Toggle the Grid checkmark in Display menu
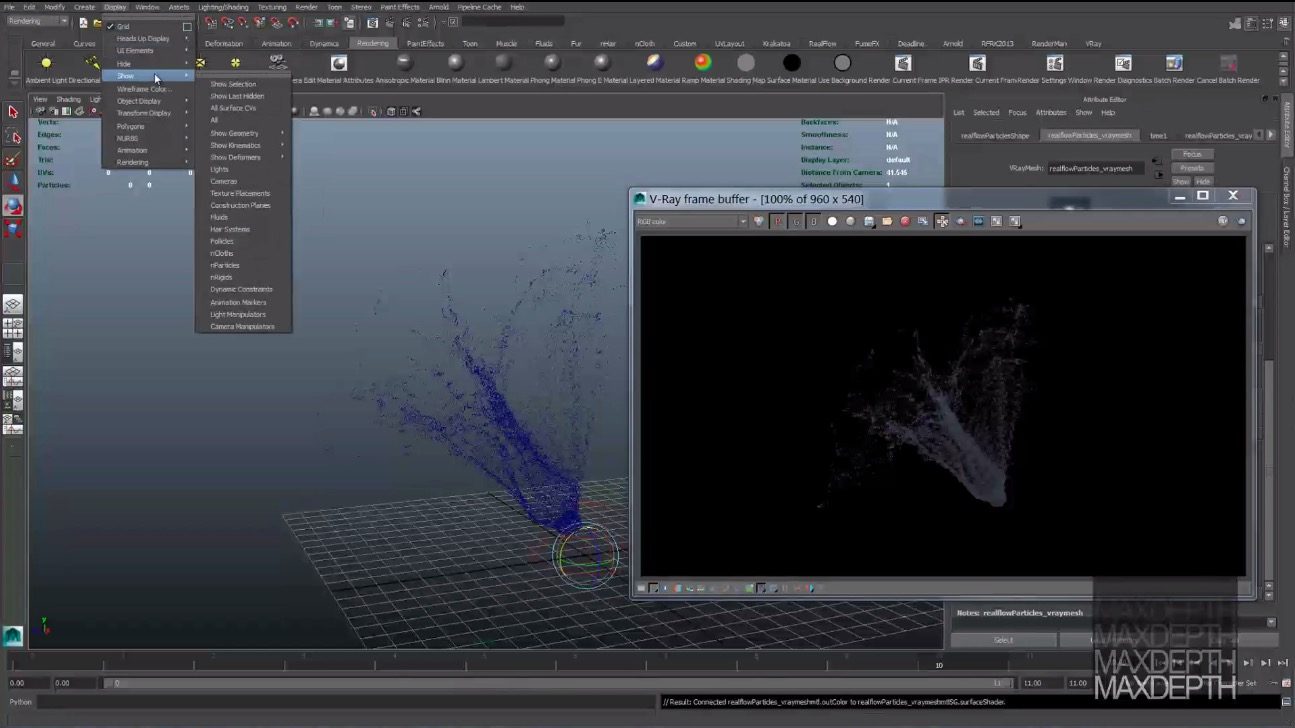 click(x=110, y=26)
